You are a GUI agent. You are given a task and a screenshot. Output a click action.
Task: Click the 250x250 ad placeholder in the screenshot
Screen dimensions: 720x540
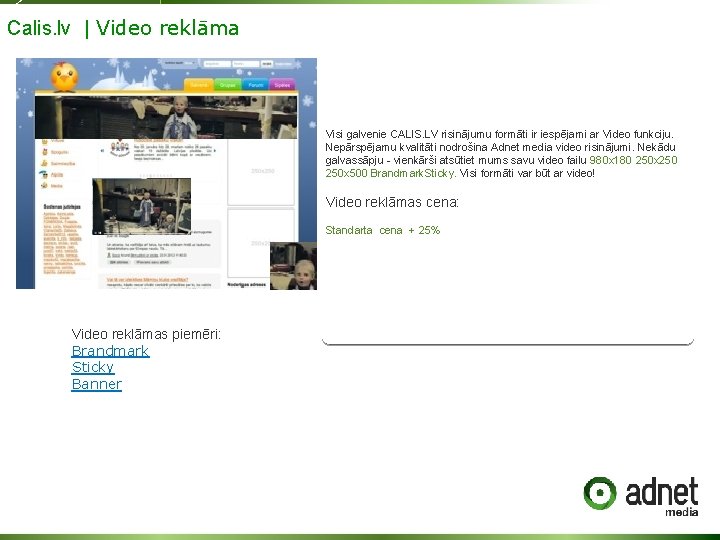click(x=261, y=172)
